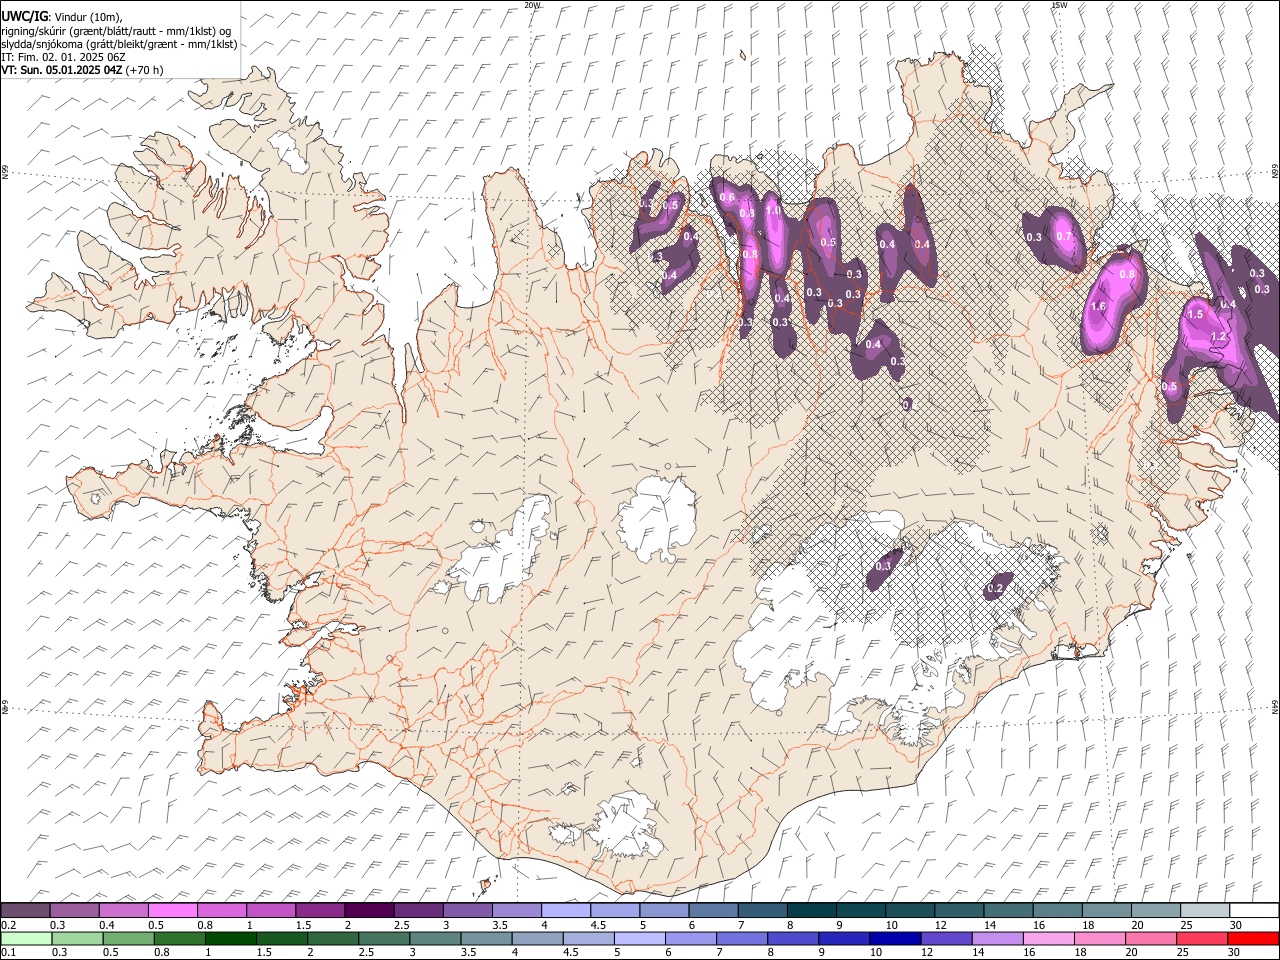Click the crimson swatch labeled 25, lower scale
Image resolution: width=1280 pixels, height=960 pixels.
(x=1202, y=939)
